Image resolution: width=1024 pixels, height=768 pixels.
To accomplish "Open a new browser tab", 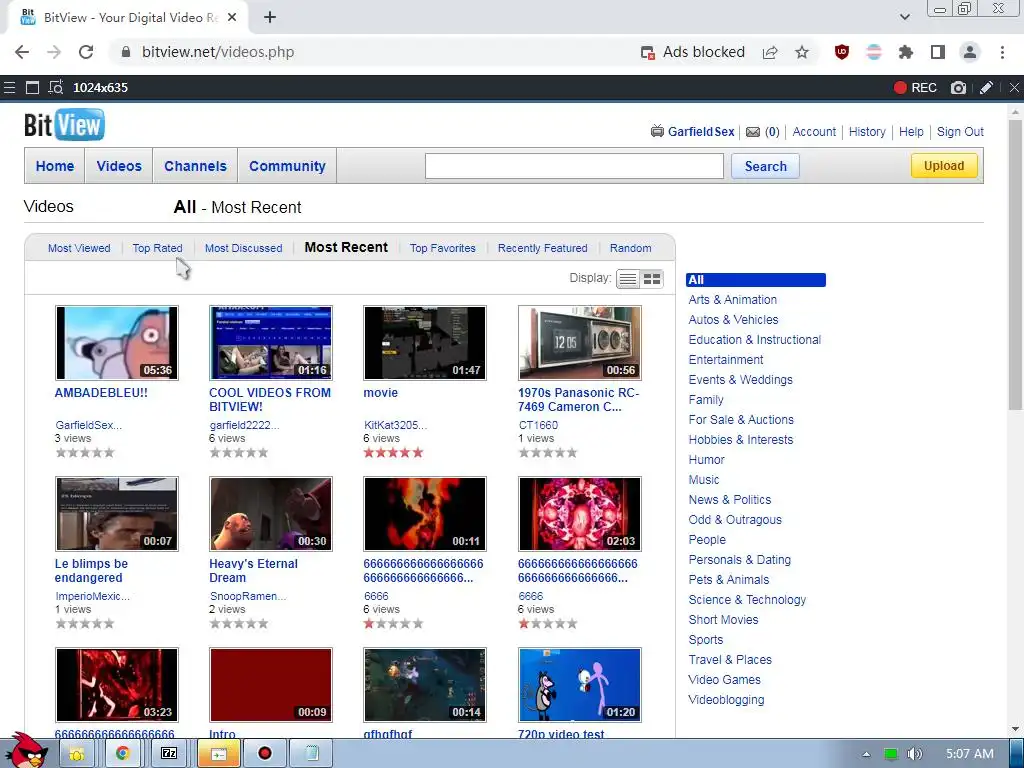I will click(270, 18).
